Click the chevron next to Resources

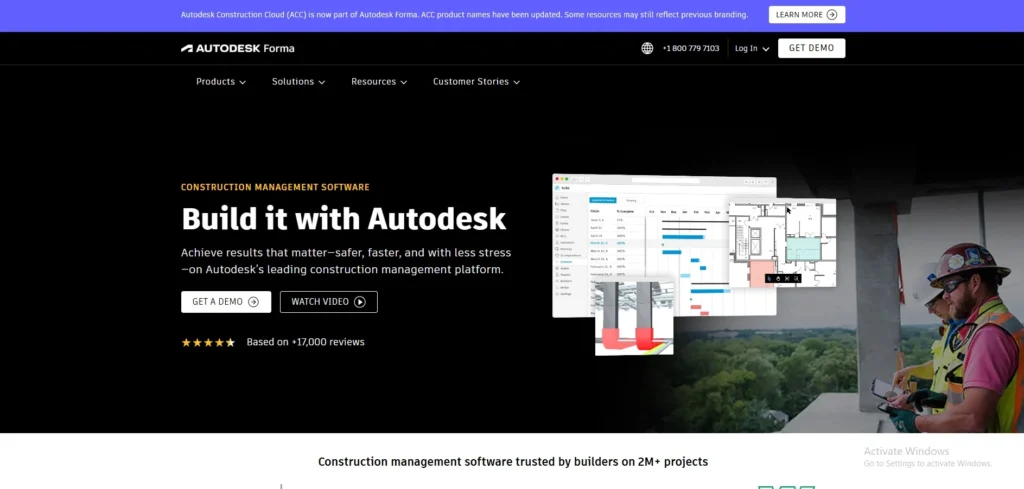coord(404,82)
